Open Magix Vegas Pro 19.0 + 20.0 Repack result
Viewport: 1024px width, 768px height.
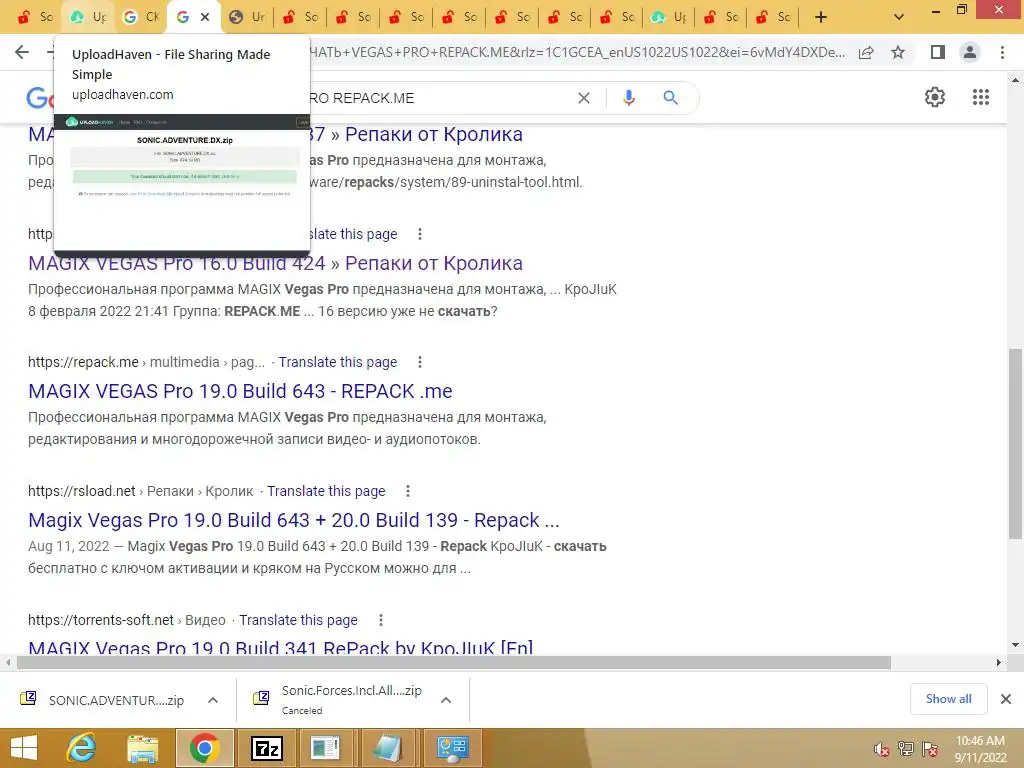[294, 520]
